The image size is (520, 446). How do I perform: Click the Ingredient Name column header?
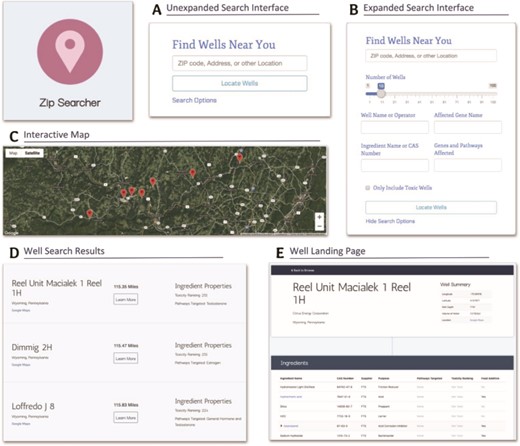pos(291,378)
